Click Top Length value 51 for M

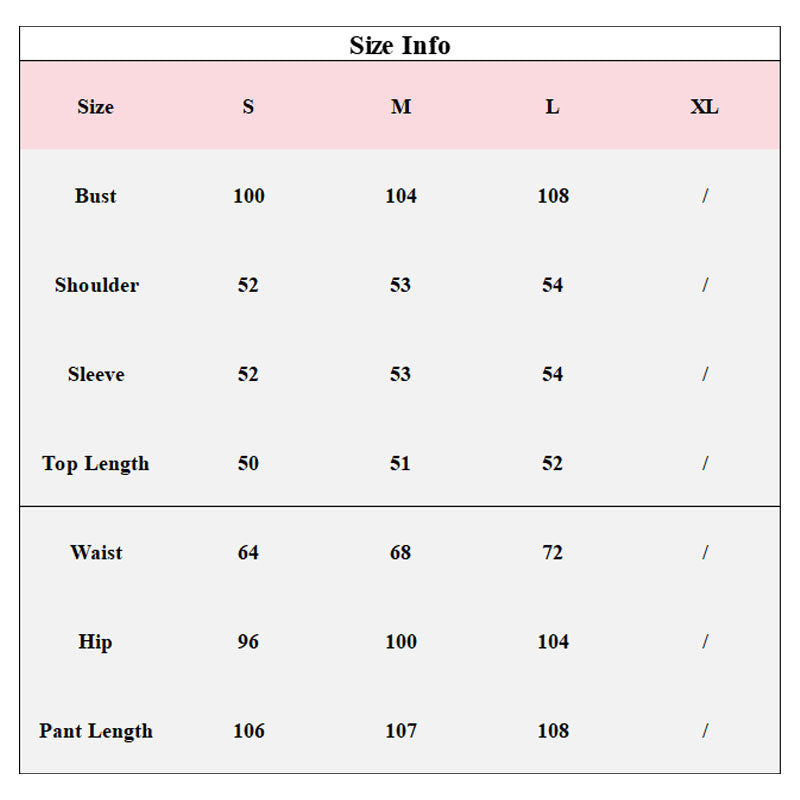(401, 463)
